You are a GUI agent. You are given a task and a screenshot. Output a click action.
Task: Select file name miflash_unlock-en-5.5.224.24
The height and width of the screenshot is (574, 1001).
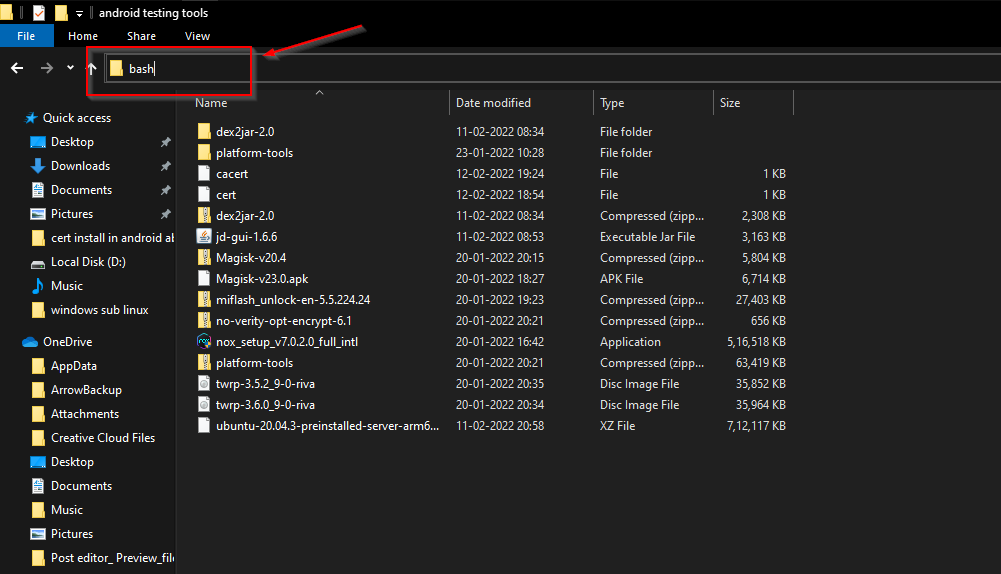coord(293,300)
